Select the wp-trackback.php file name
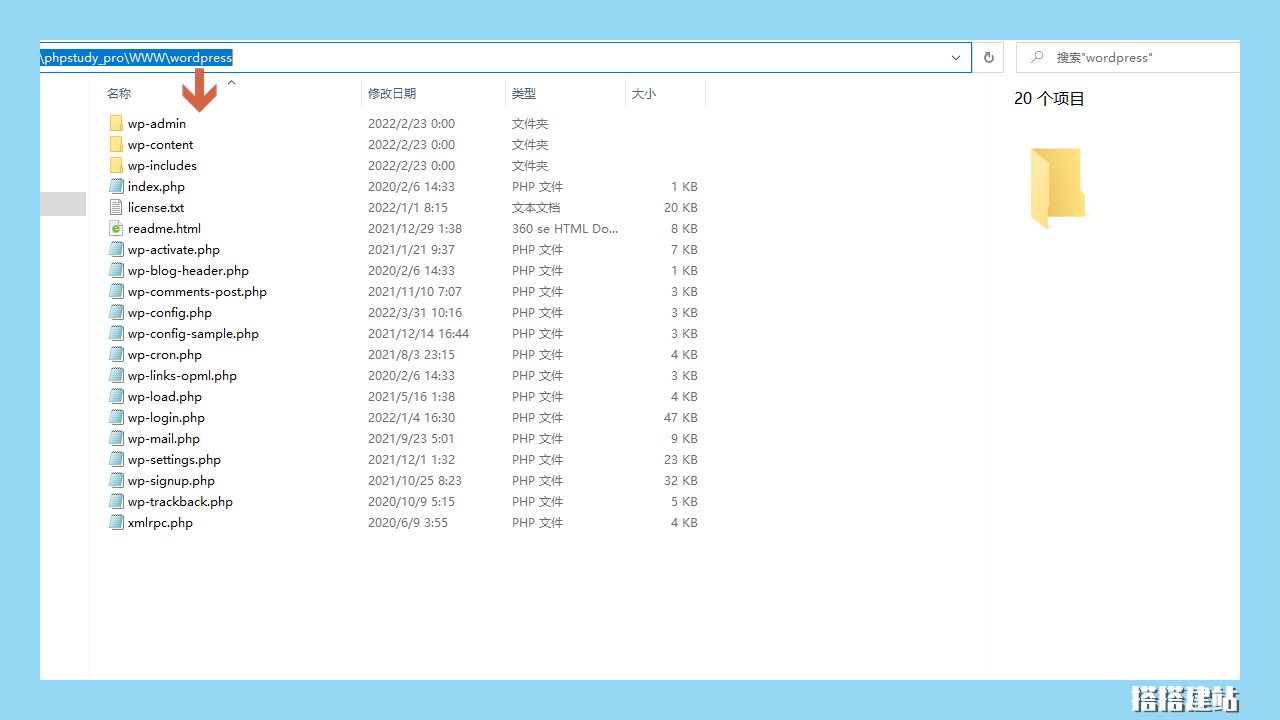 point(180,502)
